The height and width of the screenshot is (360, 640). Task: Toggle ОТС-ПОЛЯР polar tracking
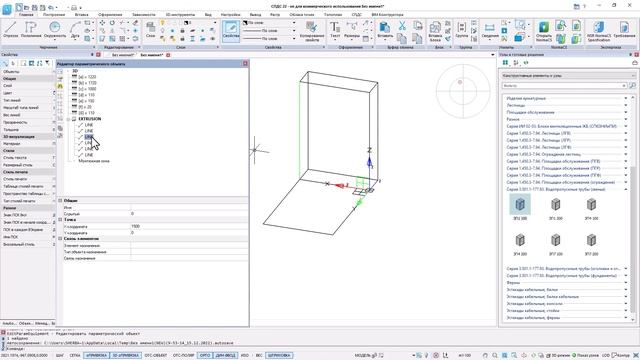pyautogui.click(x=183, y=356)
